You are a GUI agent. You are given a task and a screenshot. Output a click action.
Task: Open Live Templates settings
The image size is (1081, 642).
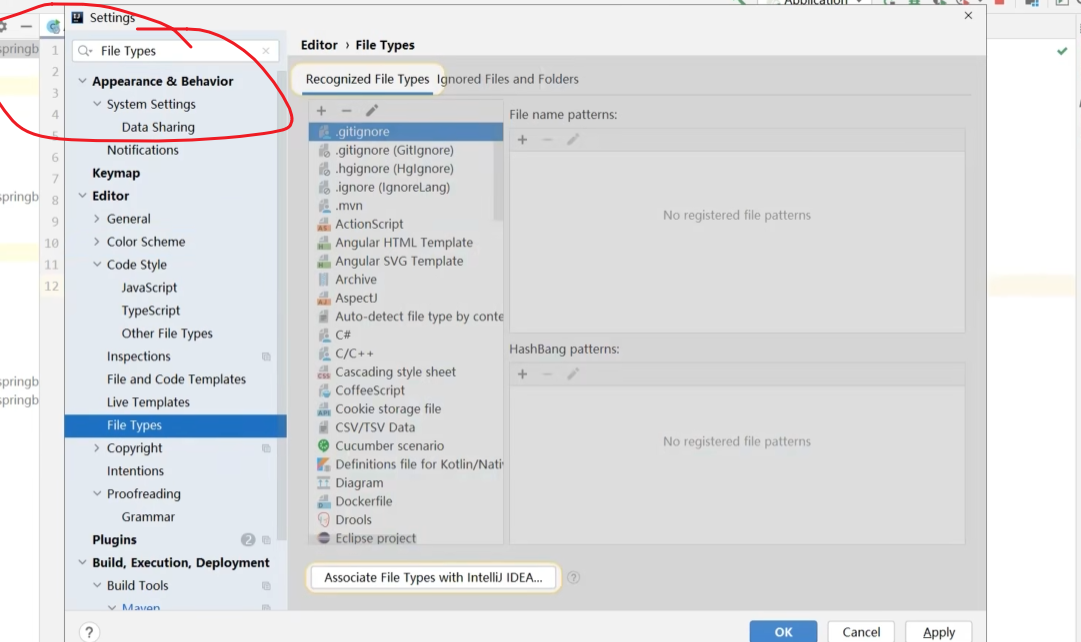click(x=148, y=403)
